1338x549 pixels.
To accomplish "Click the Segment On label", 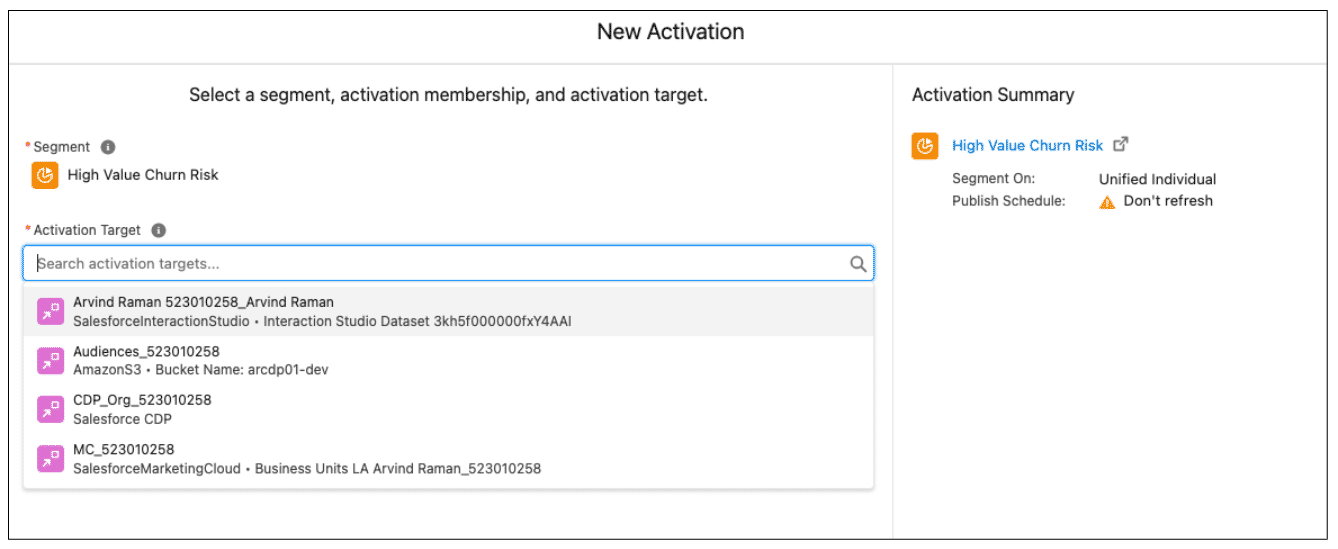I will 993,179.
